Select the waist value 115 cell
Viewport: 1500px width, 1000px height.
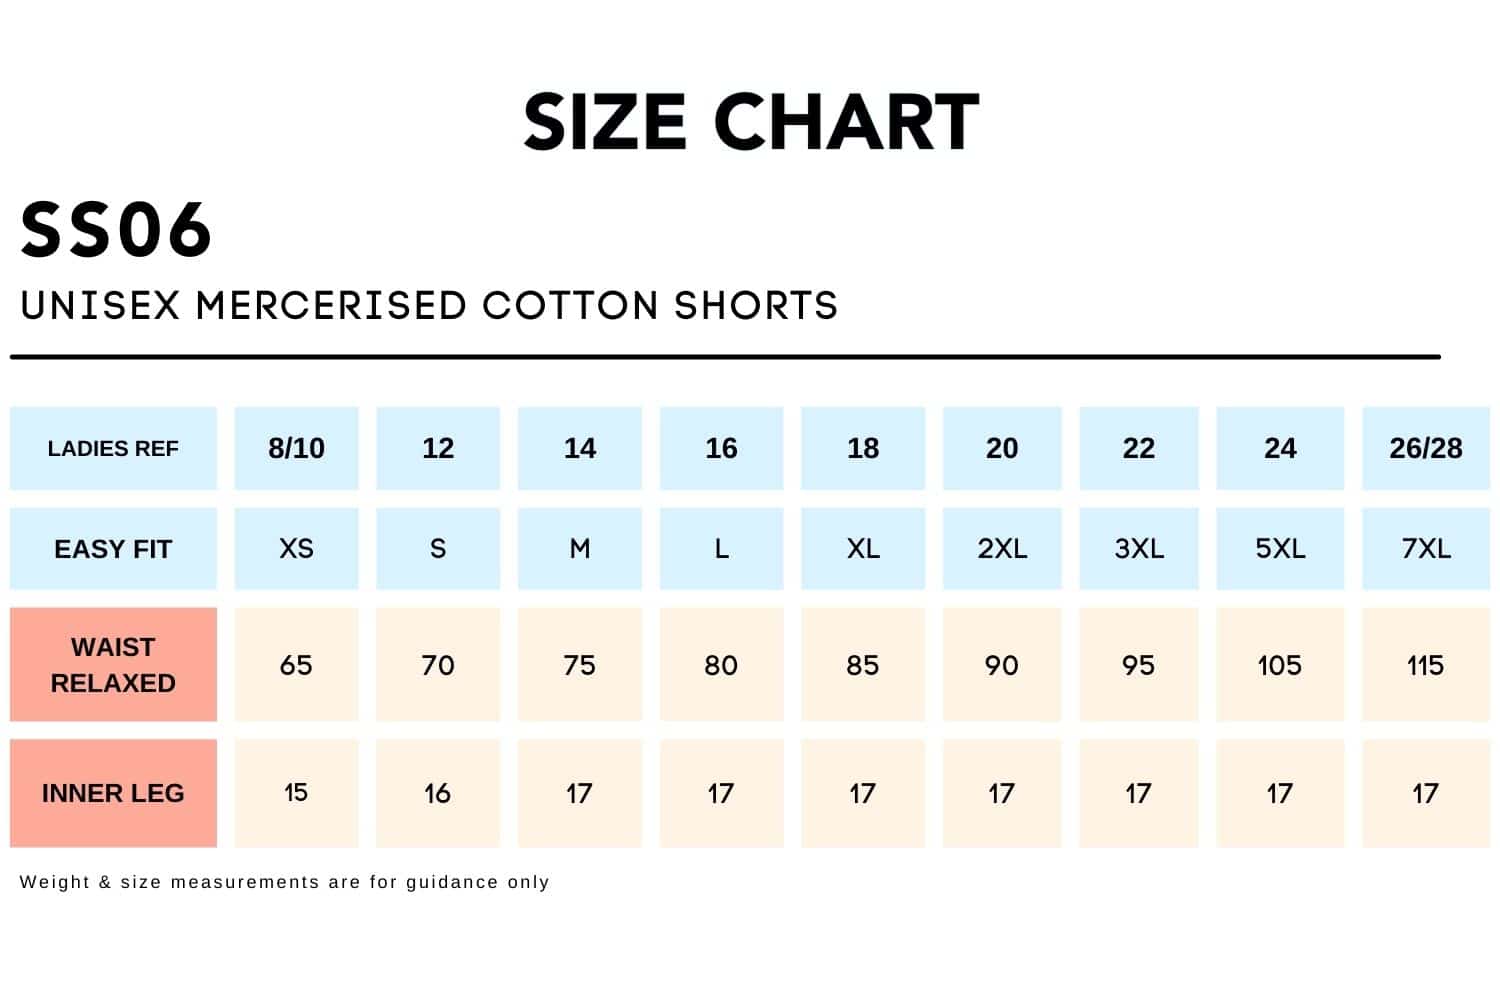1425,665
